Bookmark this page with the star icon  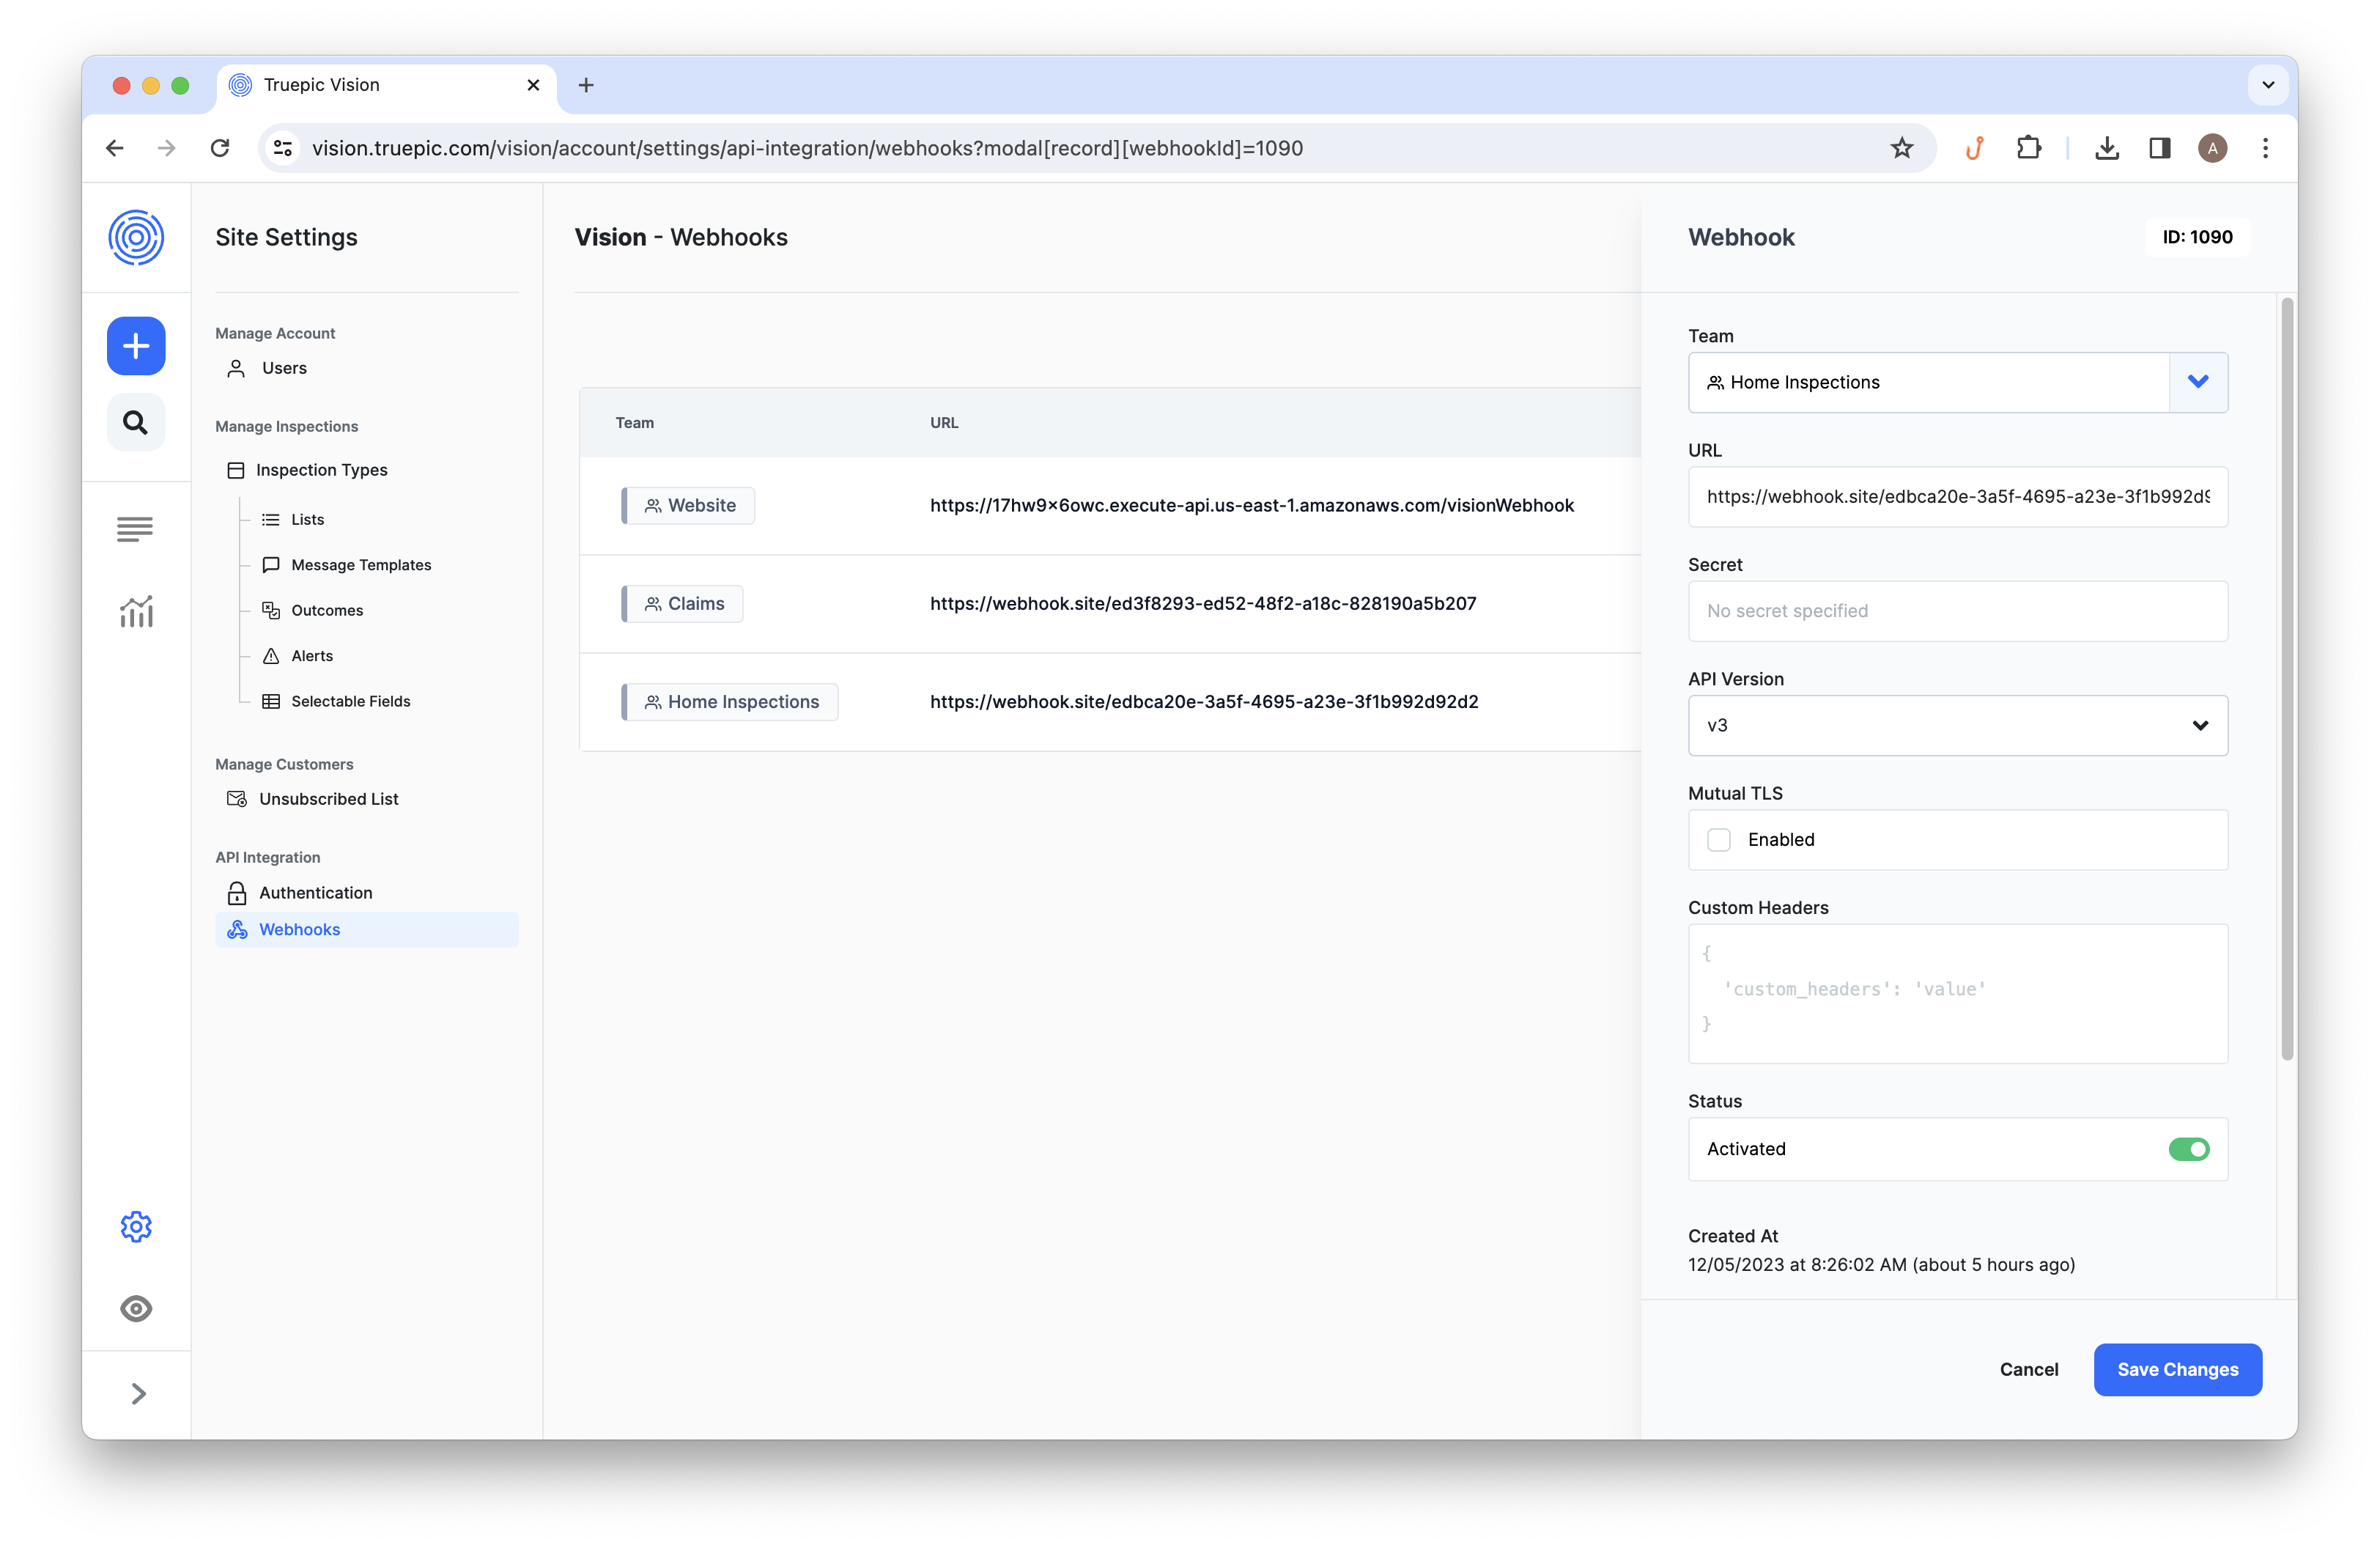click(1901, 148)
